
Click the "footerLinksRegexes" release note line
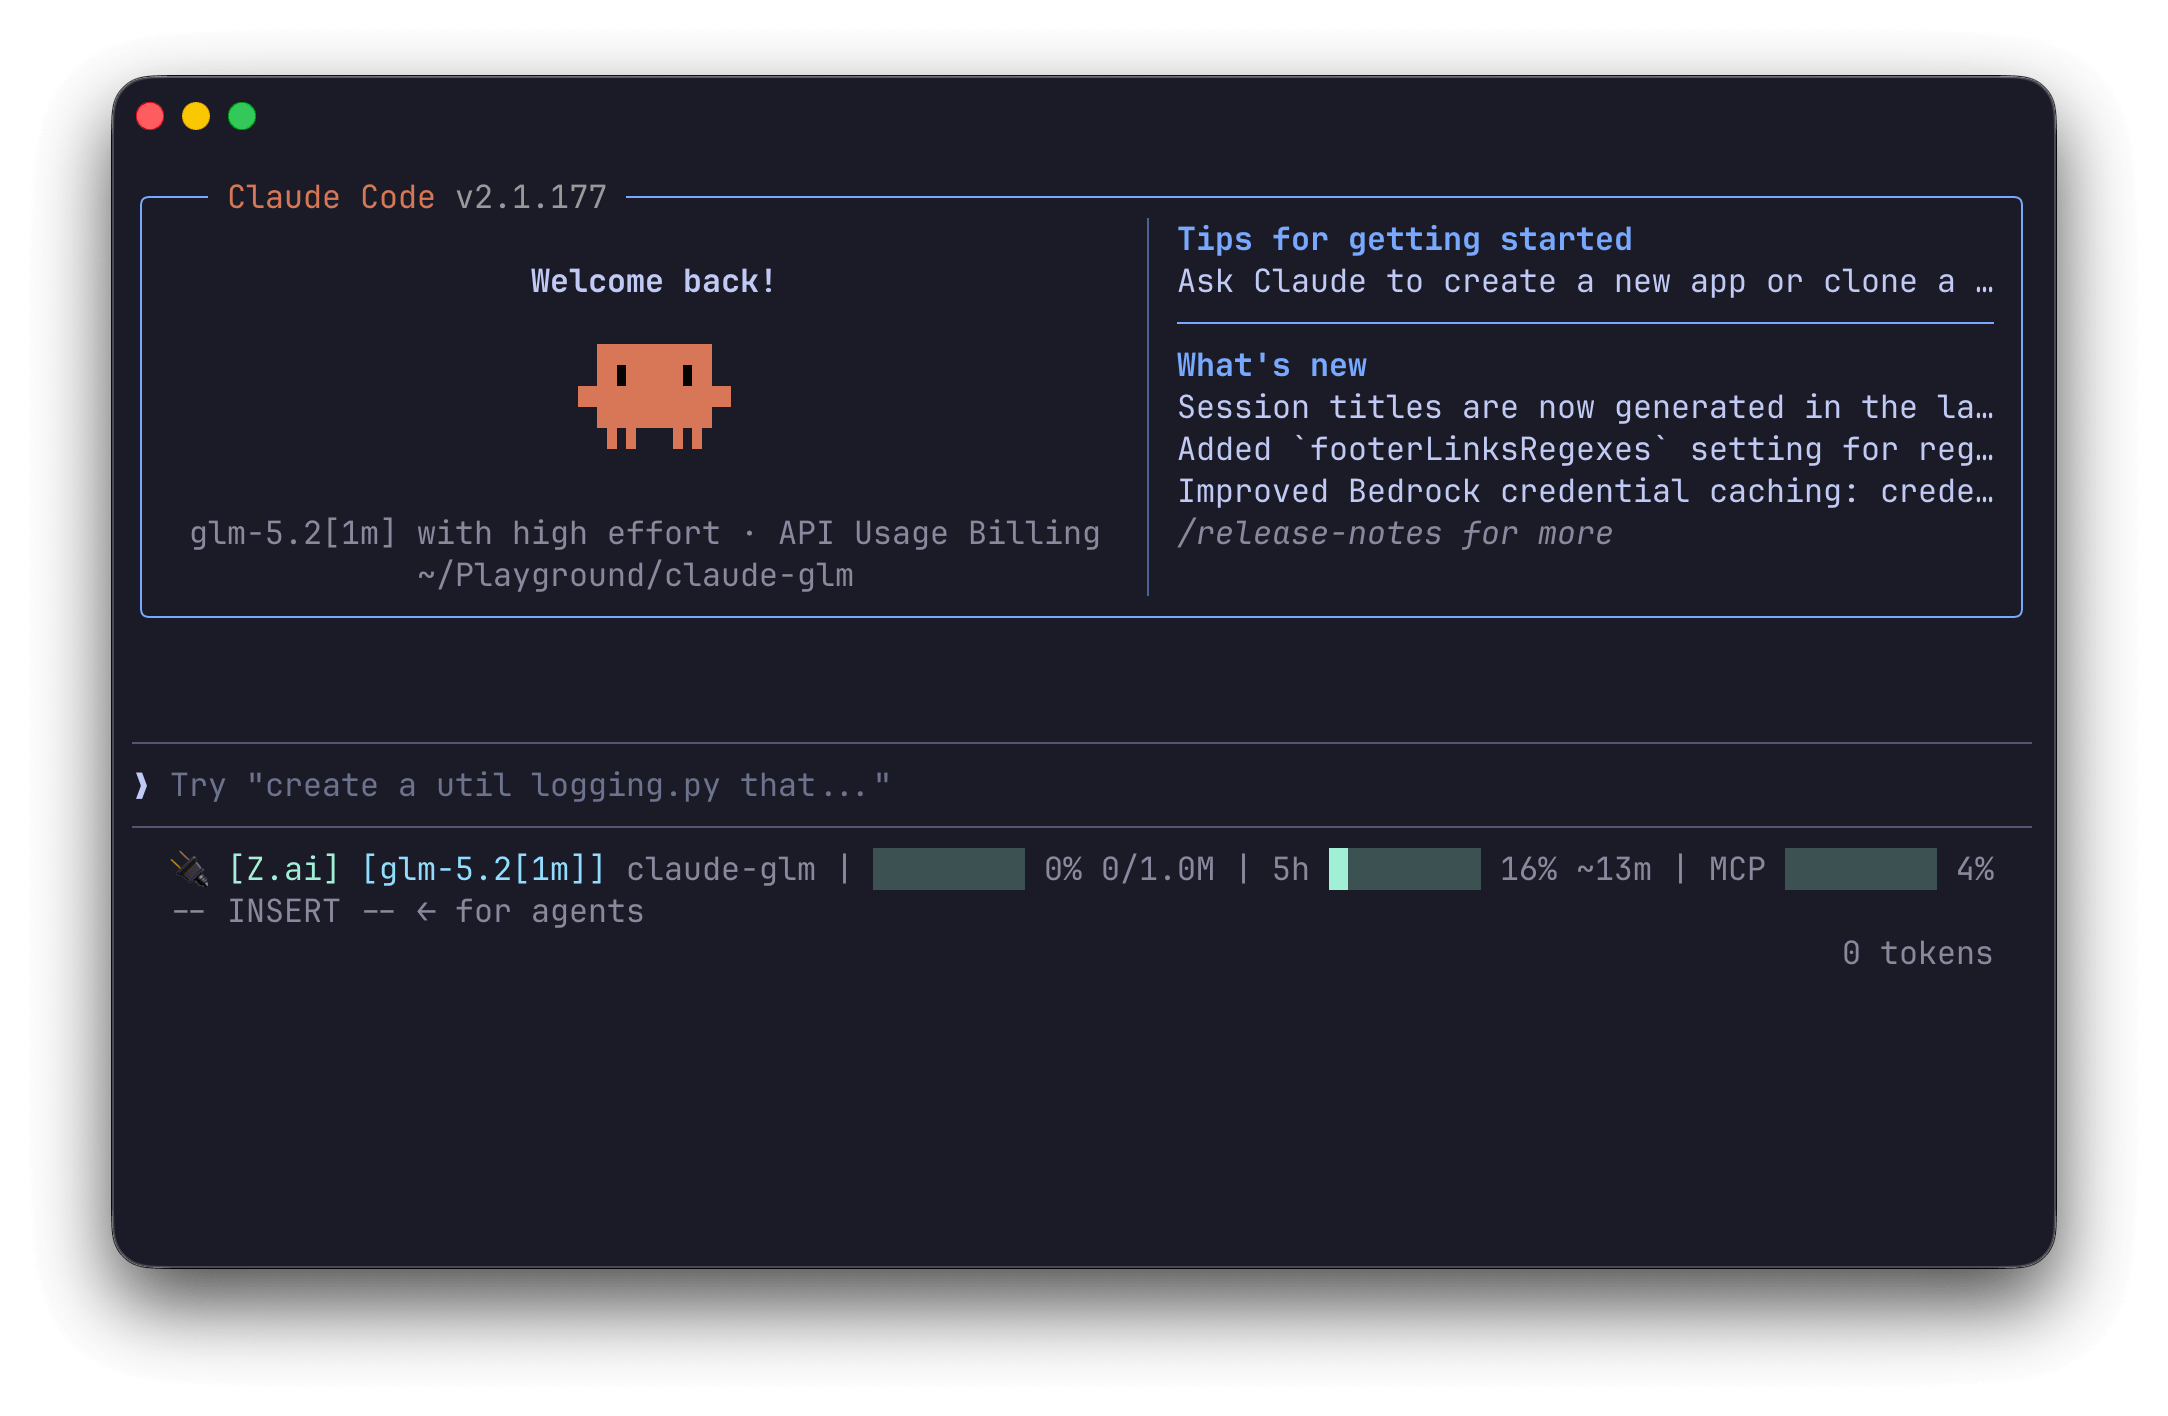[1585, 449]
